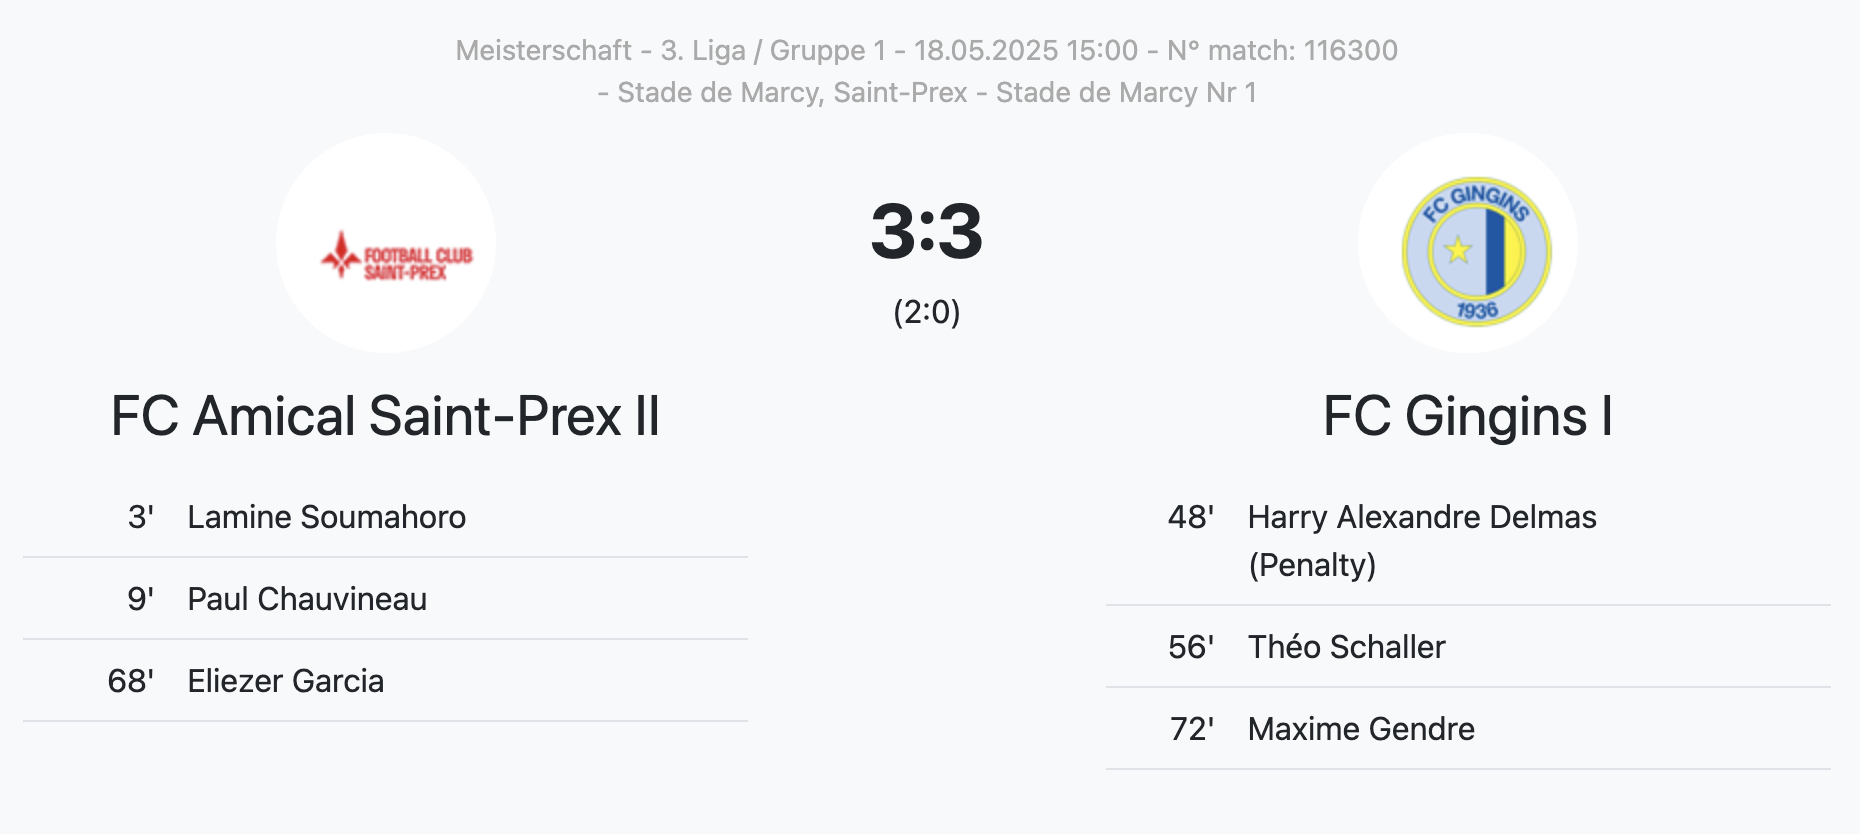Click the 56' goal minute marker
The image size is (1860, 834).
pyautogui.click(x=1191, y=647)
